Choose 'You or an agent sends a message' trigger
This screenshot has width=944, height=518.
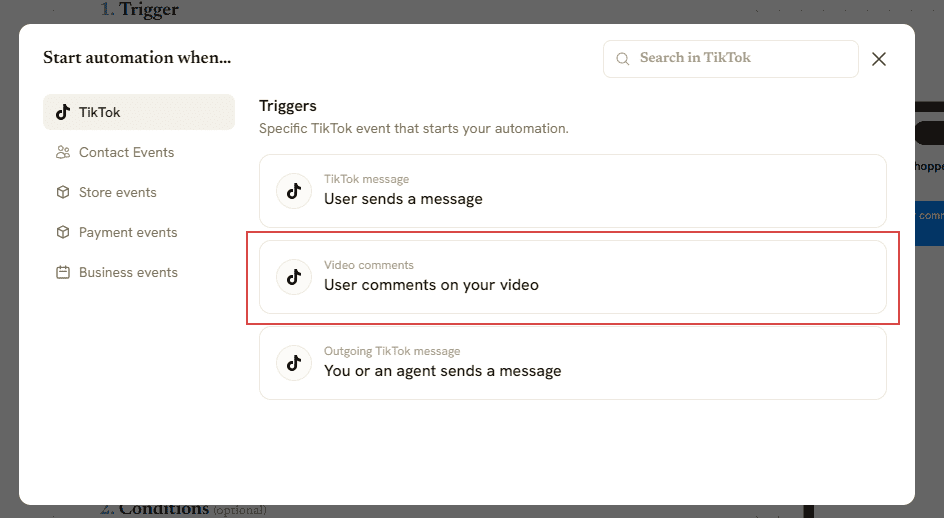[x=573, y=363]
